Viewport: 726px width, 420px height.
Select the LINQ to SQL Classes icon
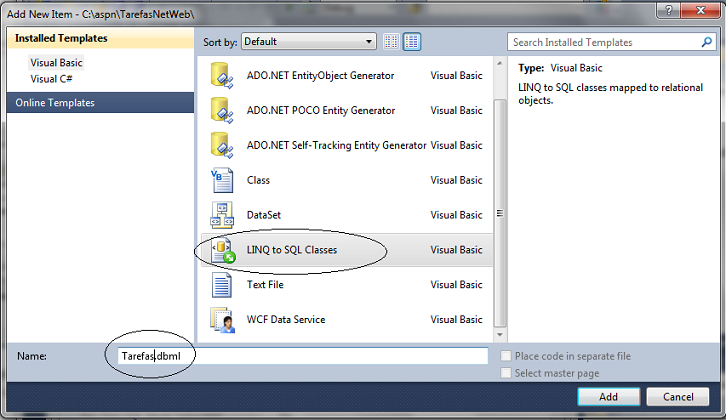tap(223, 250)
